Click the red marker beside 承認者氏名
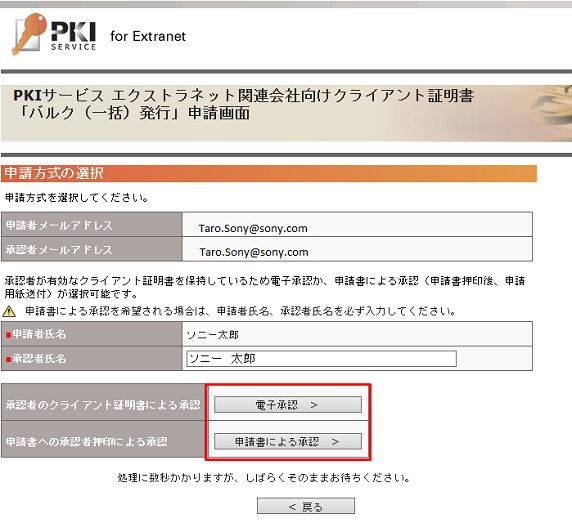Image resolution: width=572 pixels, height=523 pixels. (x=9, y=359)
